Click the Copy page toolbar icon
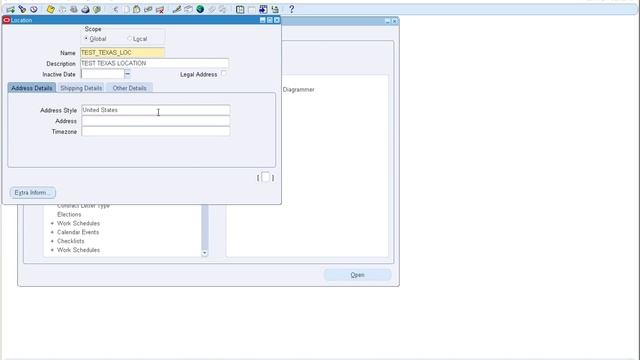Screen dimensions: 640x360 (x=127, y=9)
